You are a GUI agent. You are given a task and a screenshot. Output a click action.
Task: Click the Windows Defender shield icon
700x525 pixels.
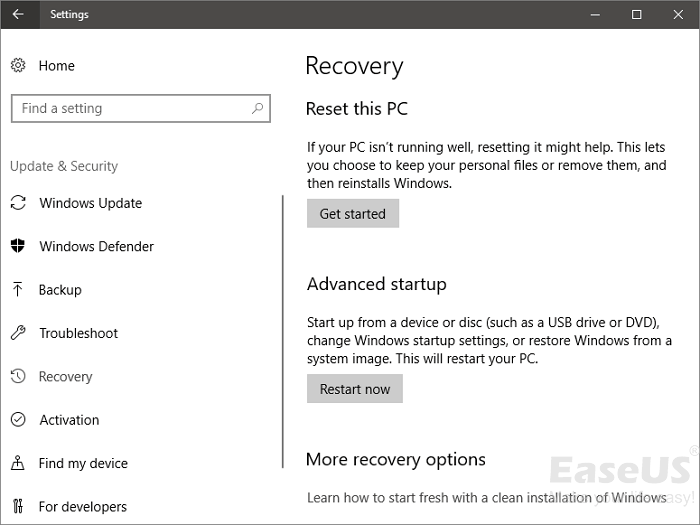click(18, 247)
